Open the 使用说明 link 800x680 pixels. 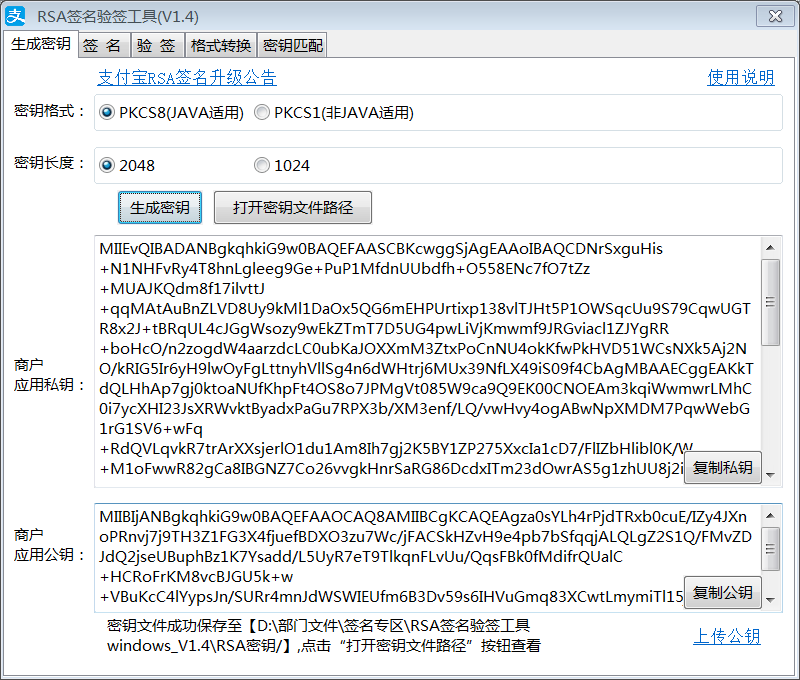coord(741,78)
